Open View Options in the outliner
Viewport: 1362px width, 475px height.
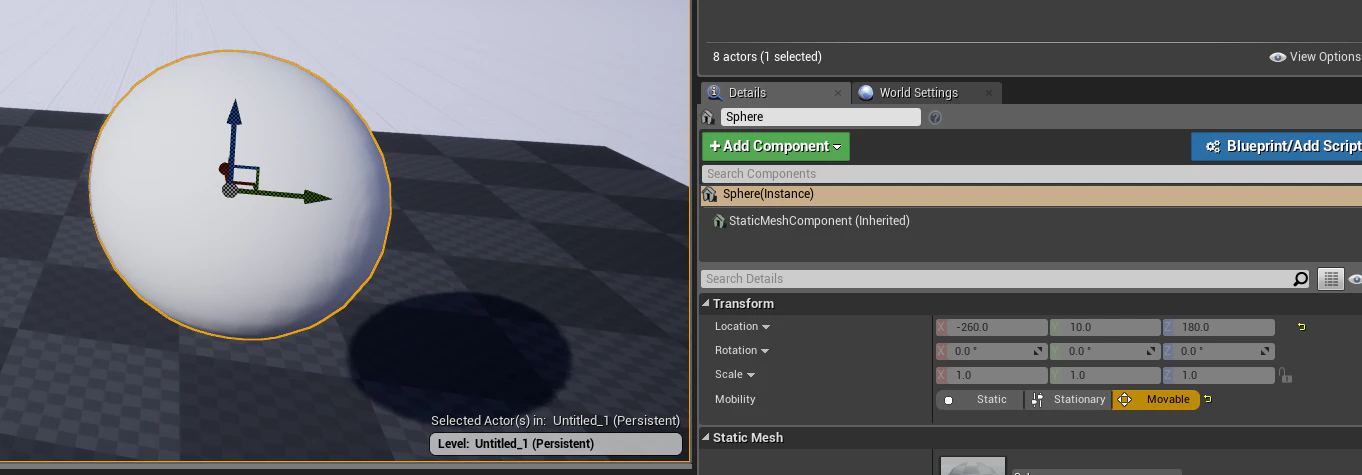[1315, 57]
